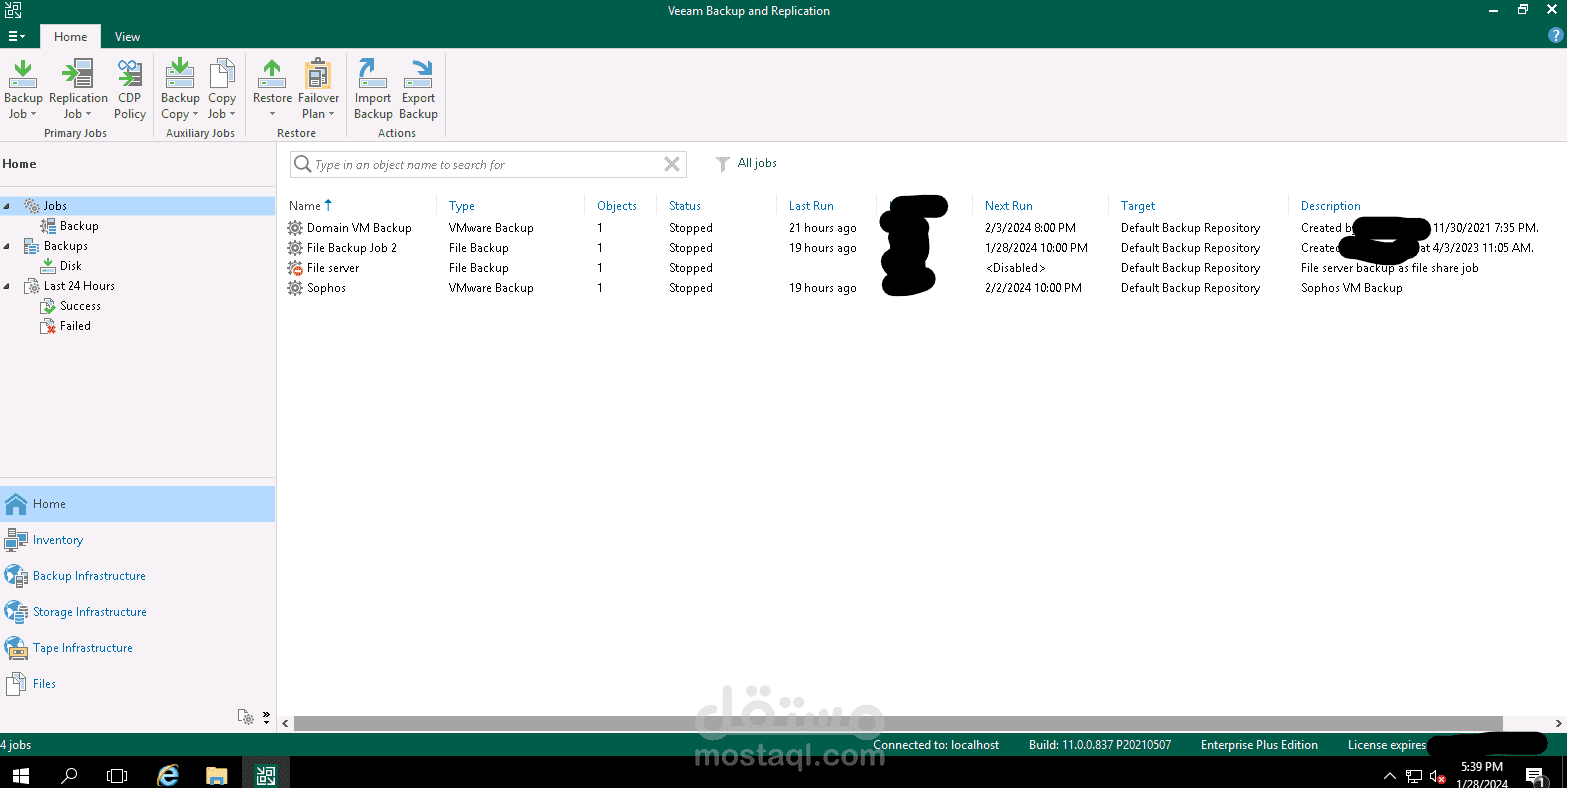Select the Domain VM Backup job row
The image size is (1581, 788).
(922, 228)
